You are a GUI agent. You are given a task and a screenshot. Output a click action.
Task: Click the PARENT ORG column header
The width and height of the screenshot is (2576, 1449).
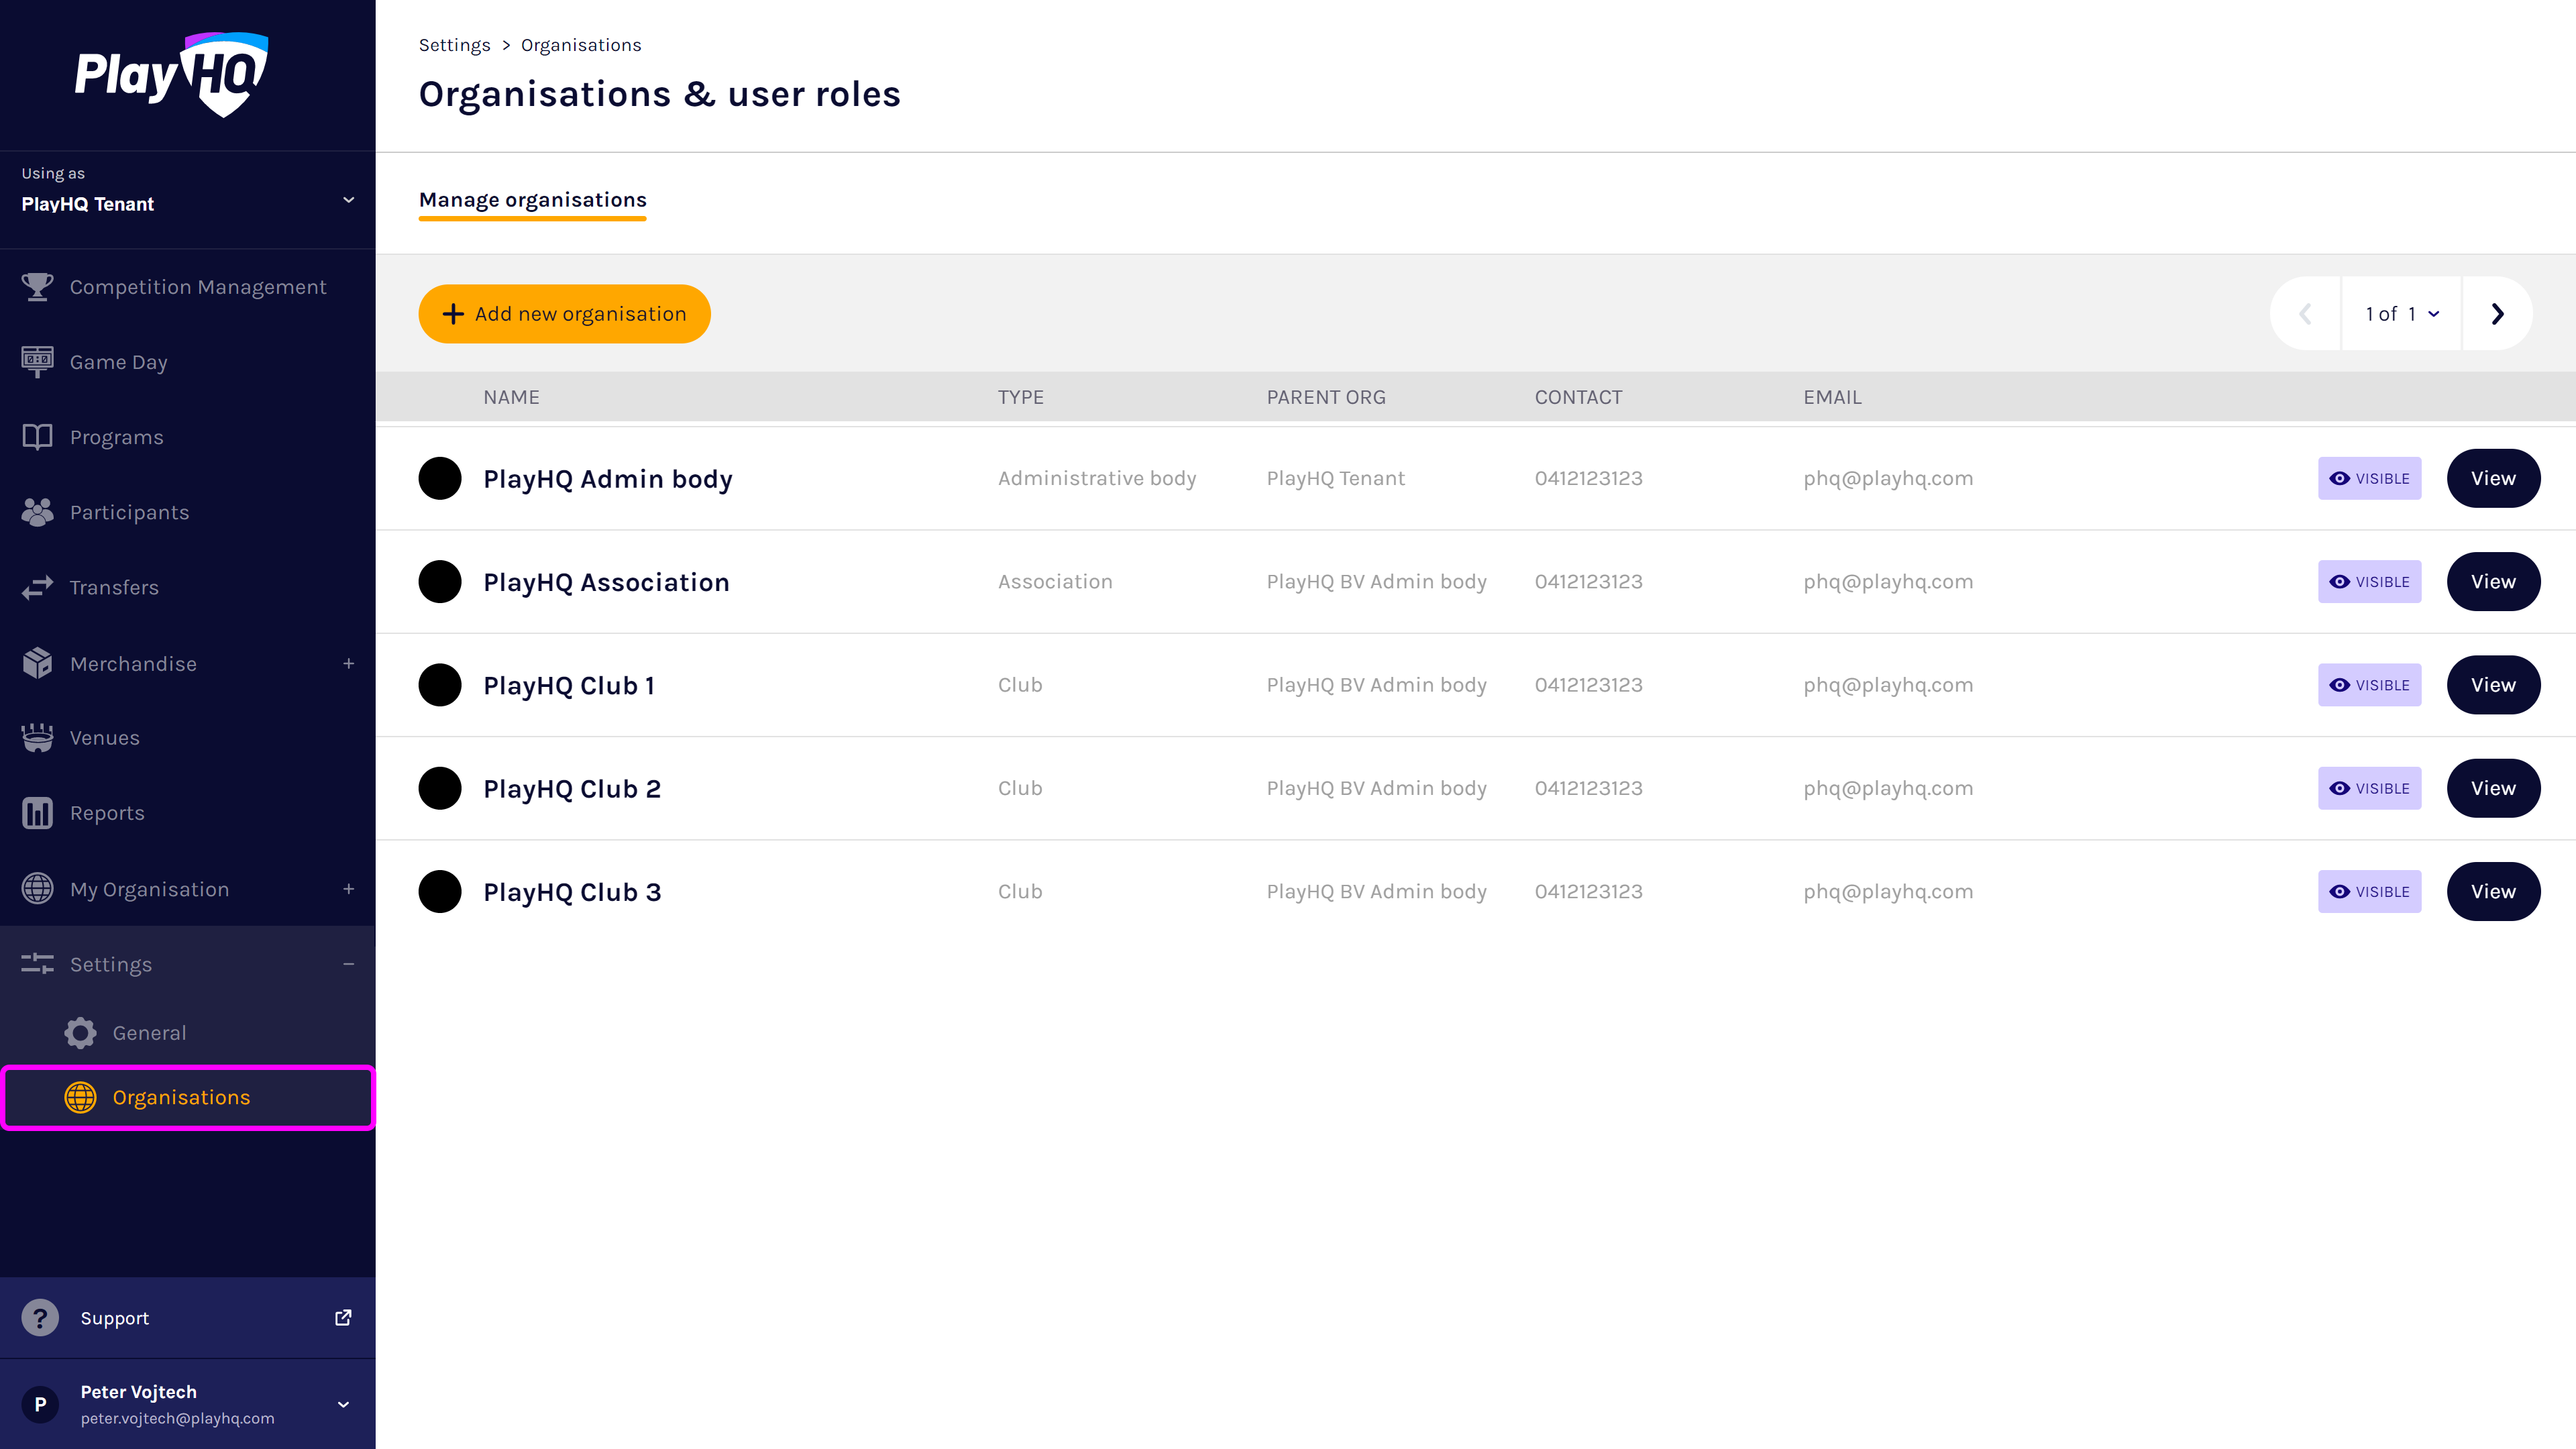(x=1326, y=397)
